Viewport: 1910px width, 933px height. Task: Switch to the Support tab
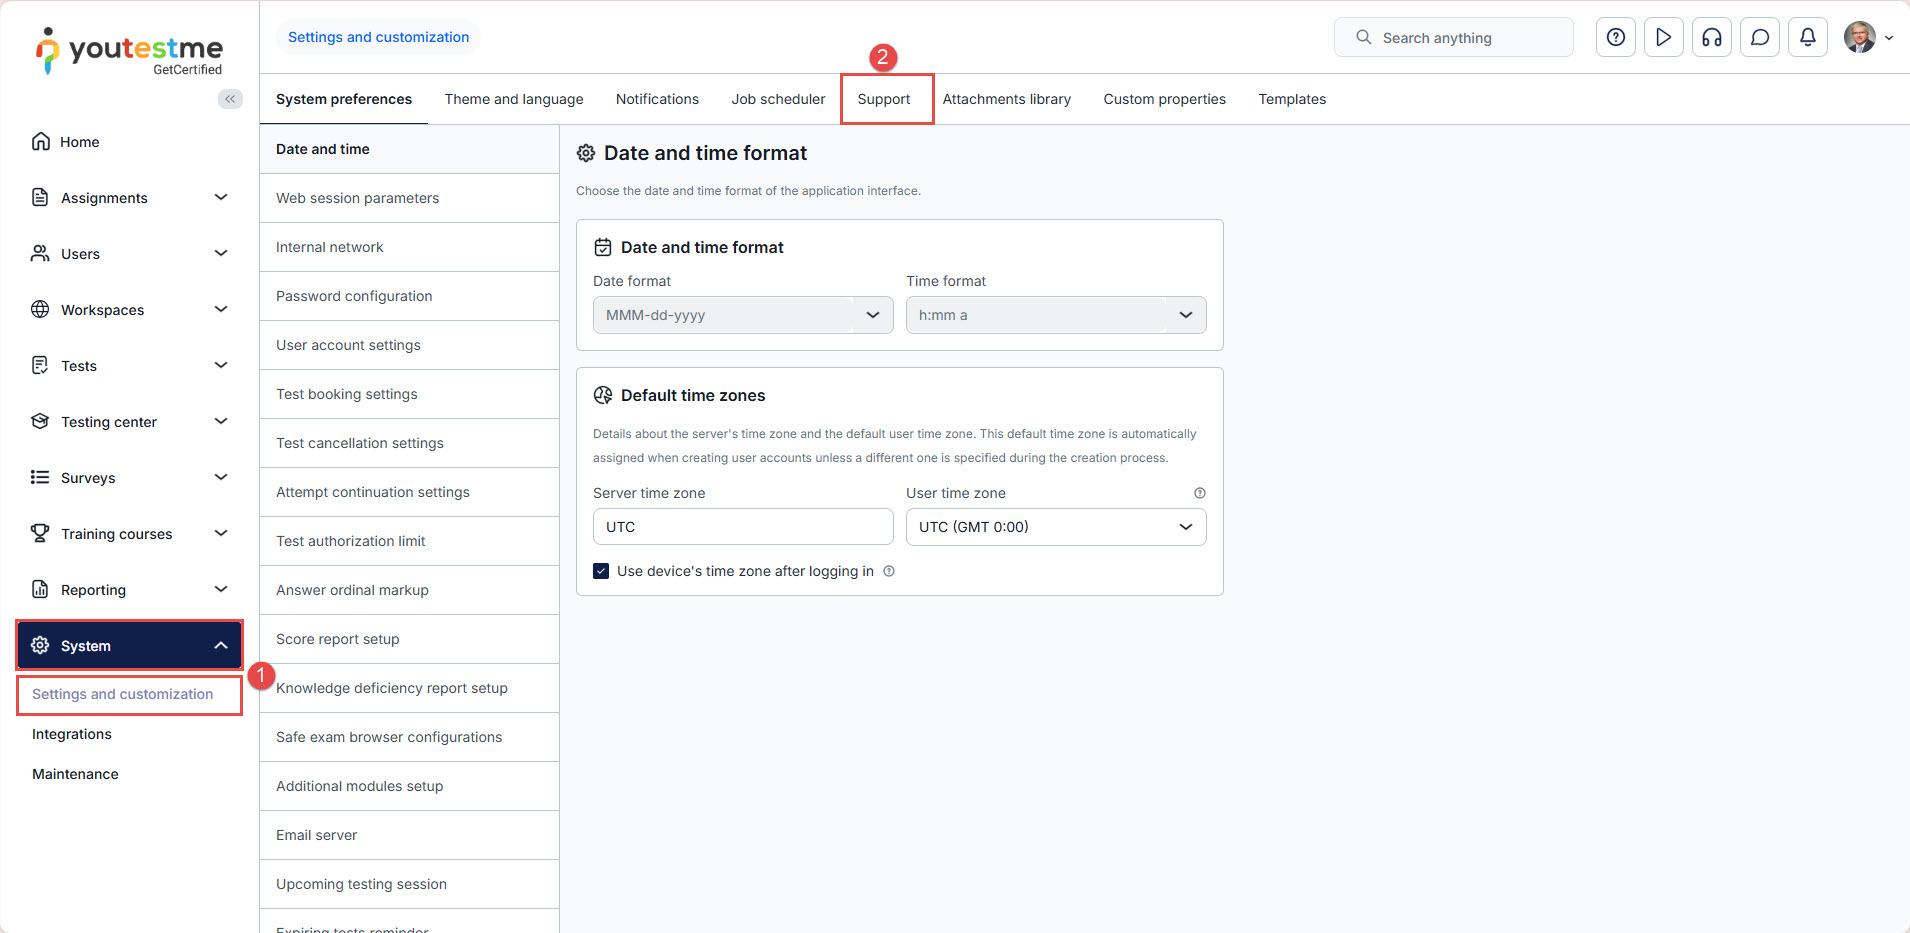coord(883,99)
